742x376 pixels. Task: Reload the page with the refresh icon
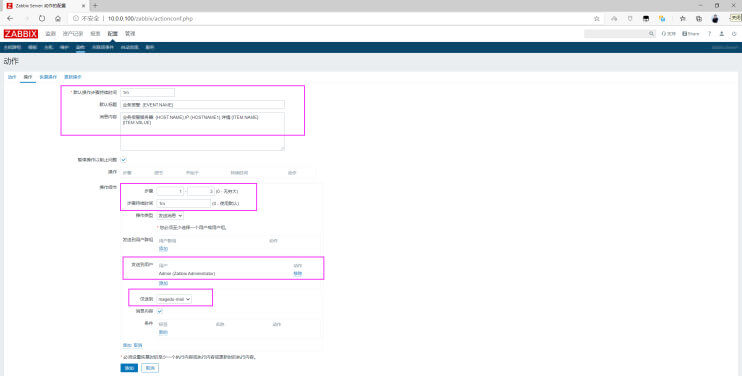tap(42, 18)
